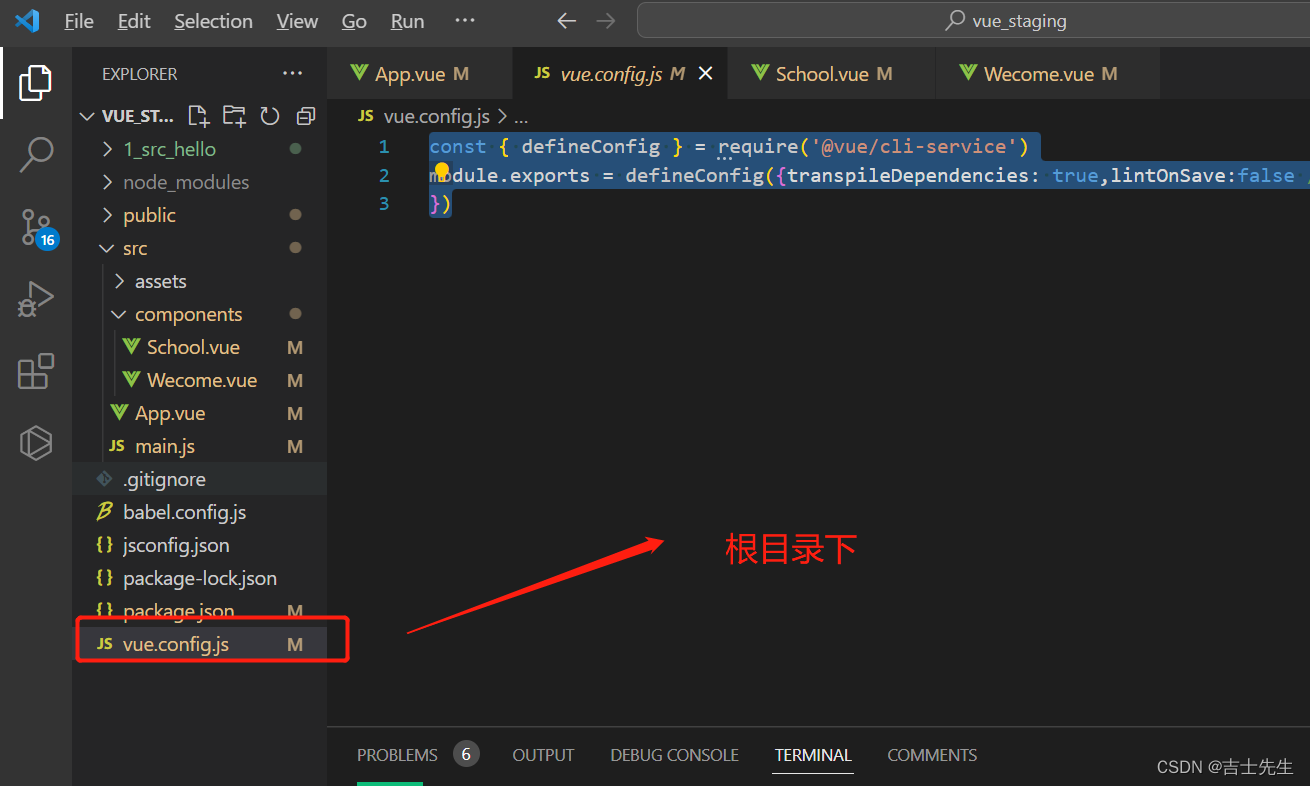Open the View menu
Viewport: 1310px width, 786px height.
(x=297, y=21)
